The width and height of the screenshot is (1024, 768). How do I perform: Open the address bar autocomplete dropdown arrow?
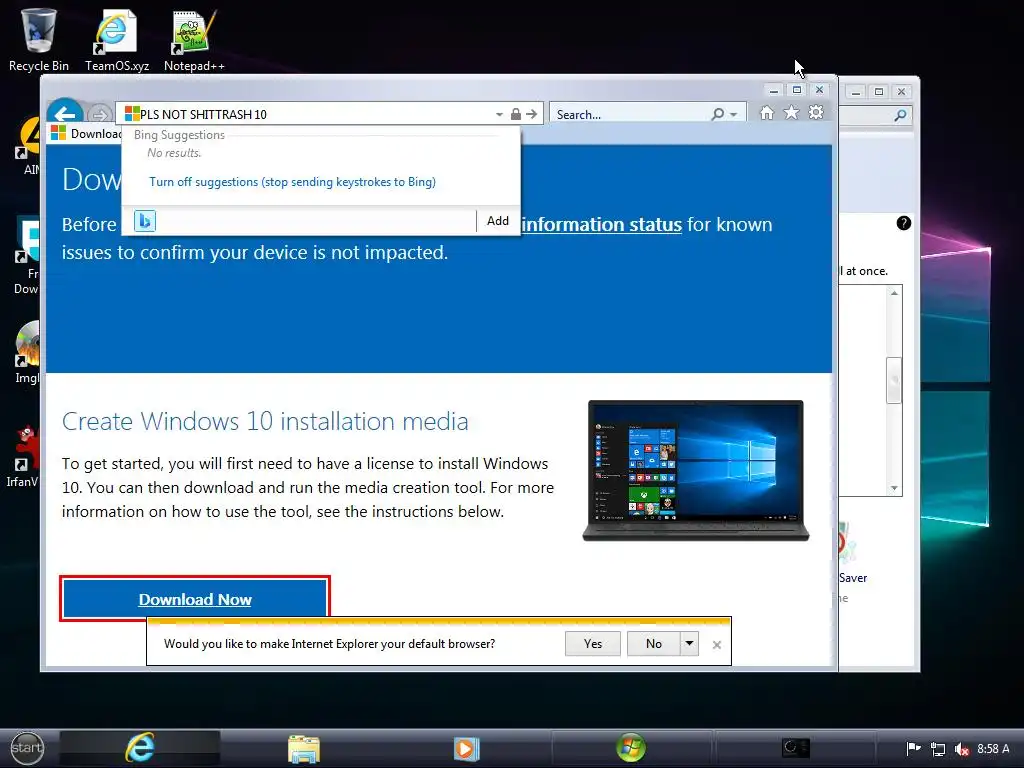(499, 114)
